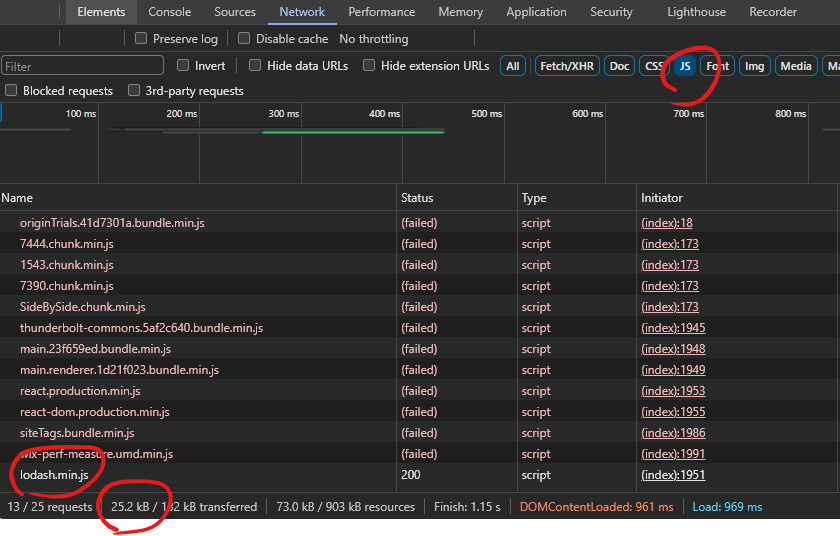Filter requests by Fetch/XHR
Screen dimensions: 840x536
pyautogui.click(x=567, y=66)
